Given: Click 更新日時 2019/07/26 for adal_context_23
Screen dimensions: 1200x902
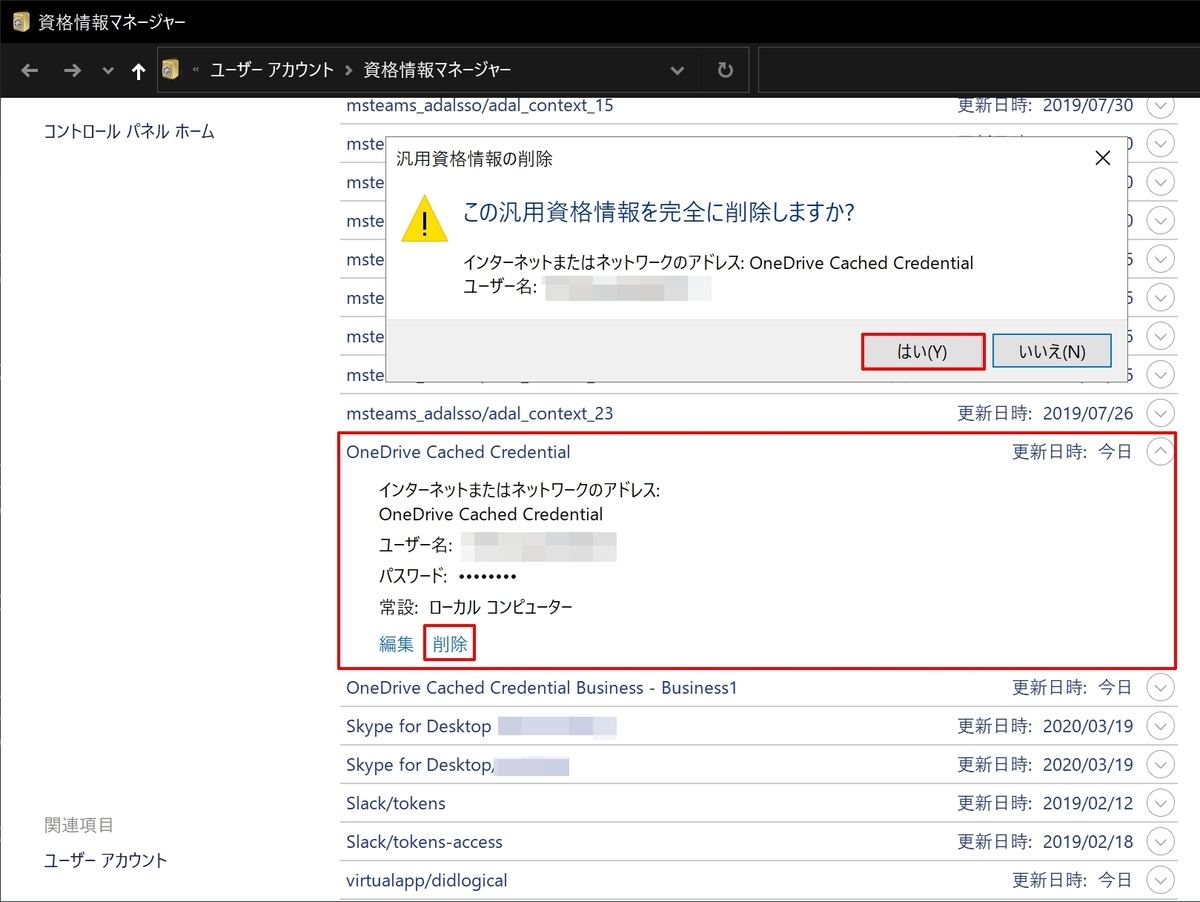Looking at the screenshot, I should point(1046,413).
